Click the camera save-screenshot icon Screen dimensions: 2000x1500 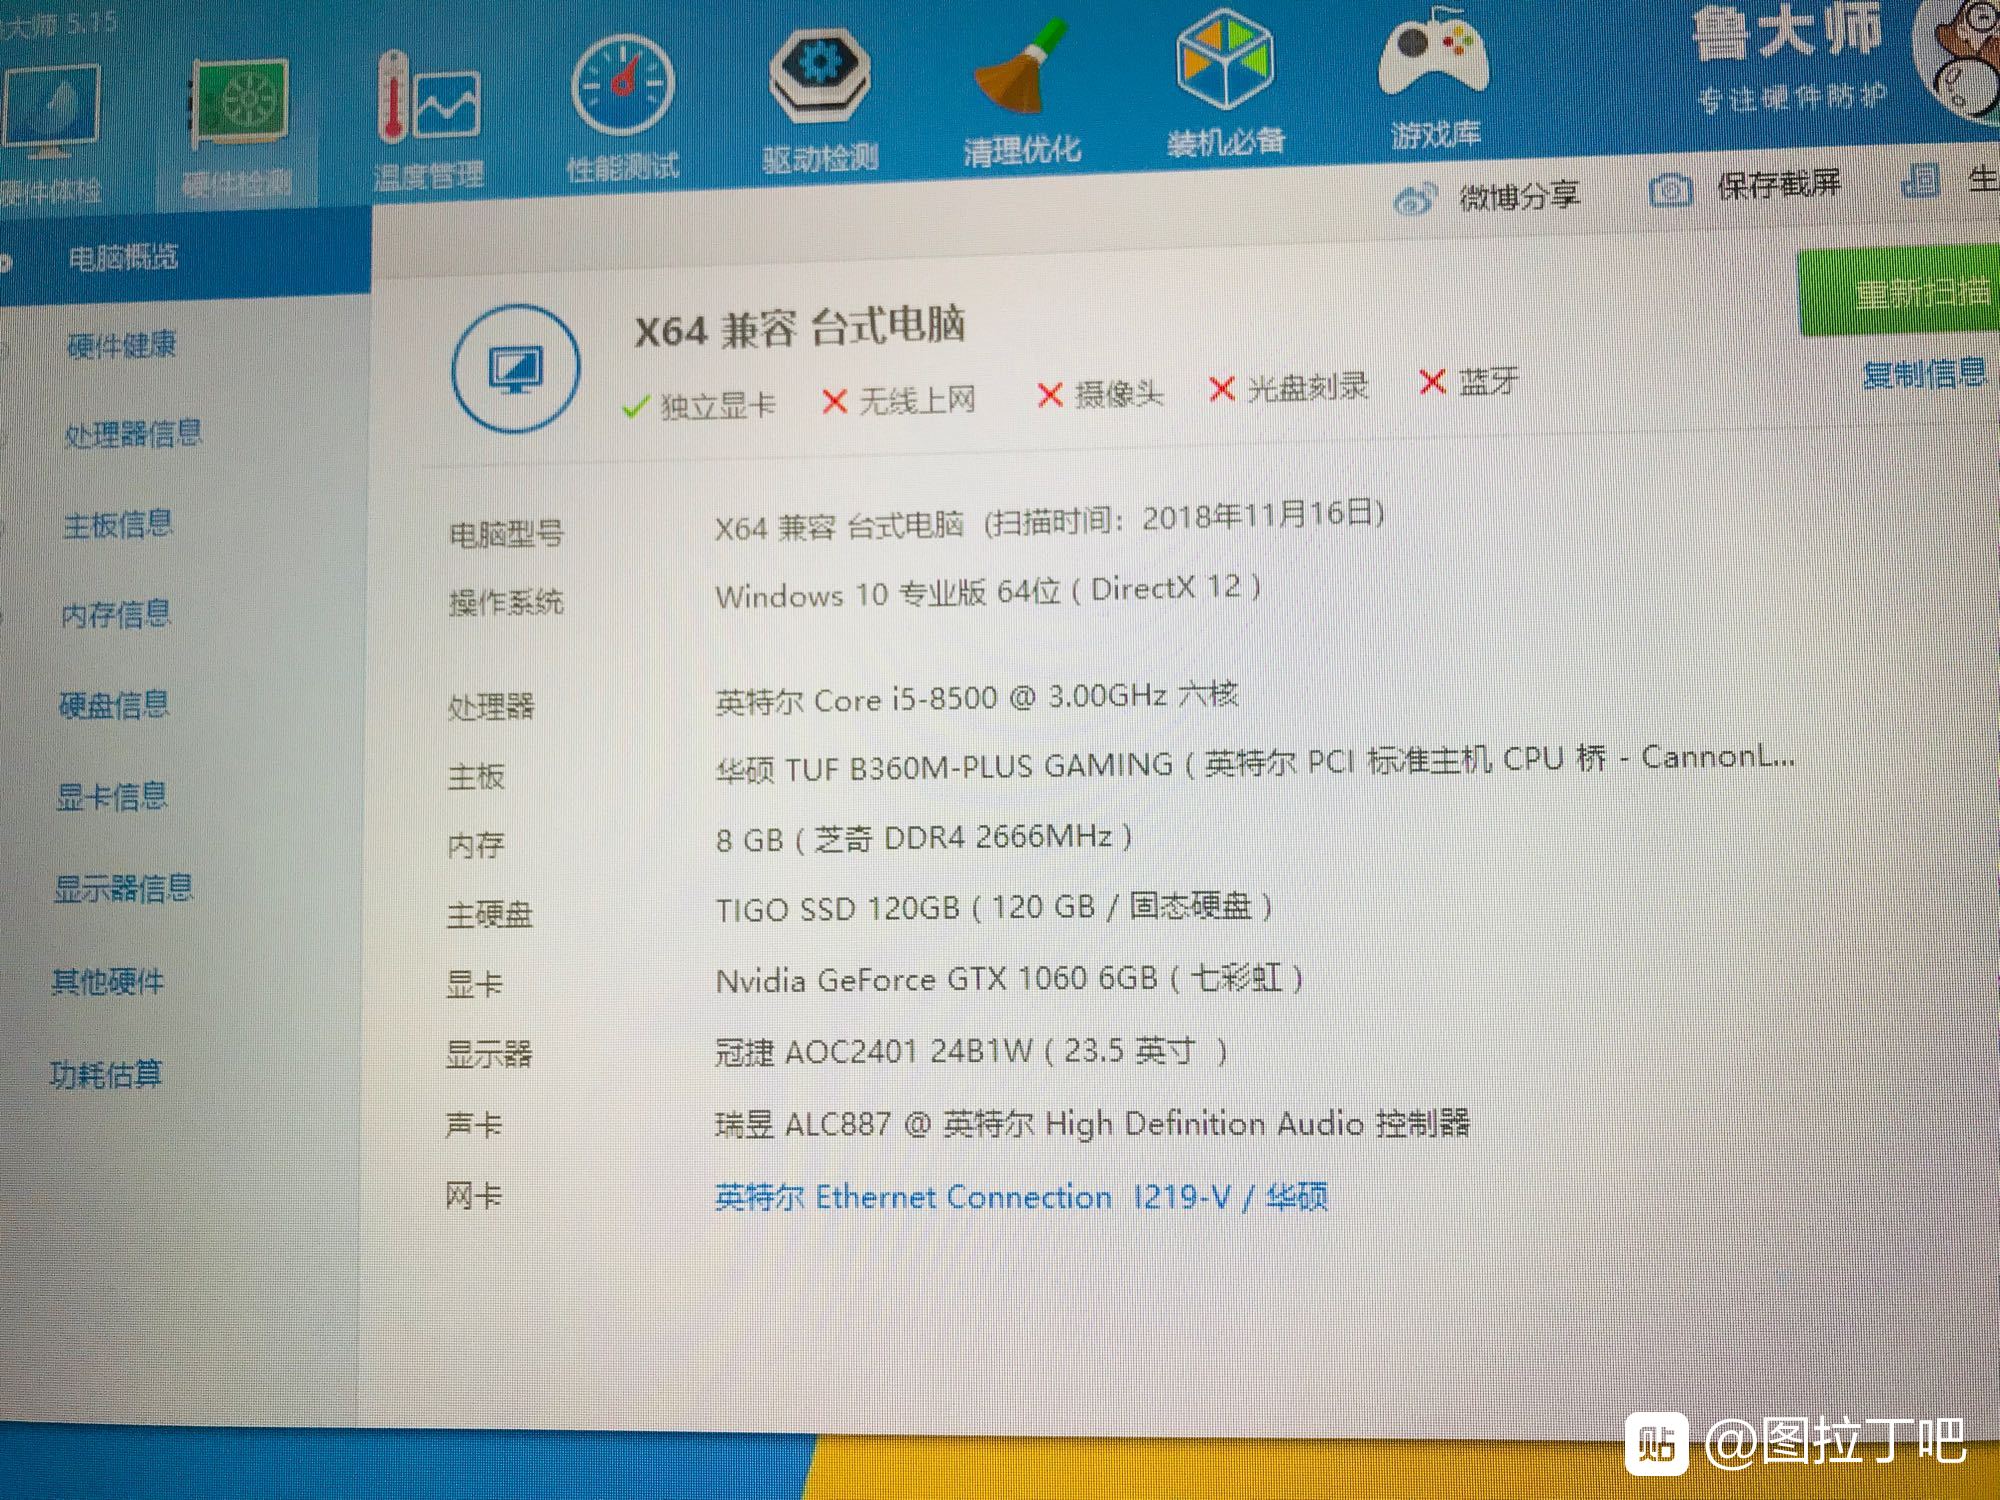pos(1670,189)
